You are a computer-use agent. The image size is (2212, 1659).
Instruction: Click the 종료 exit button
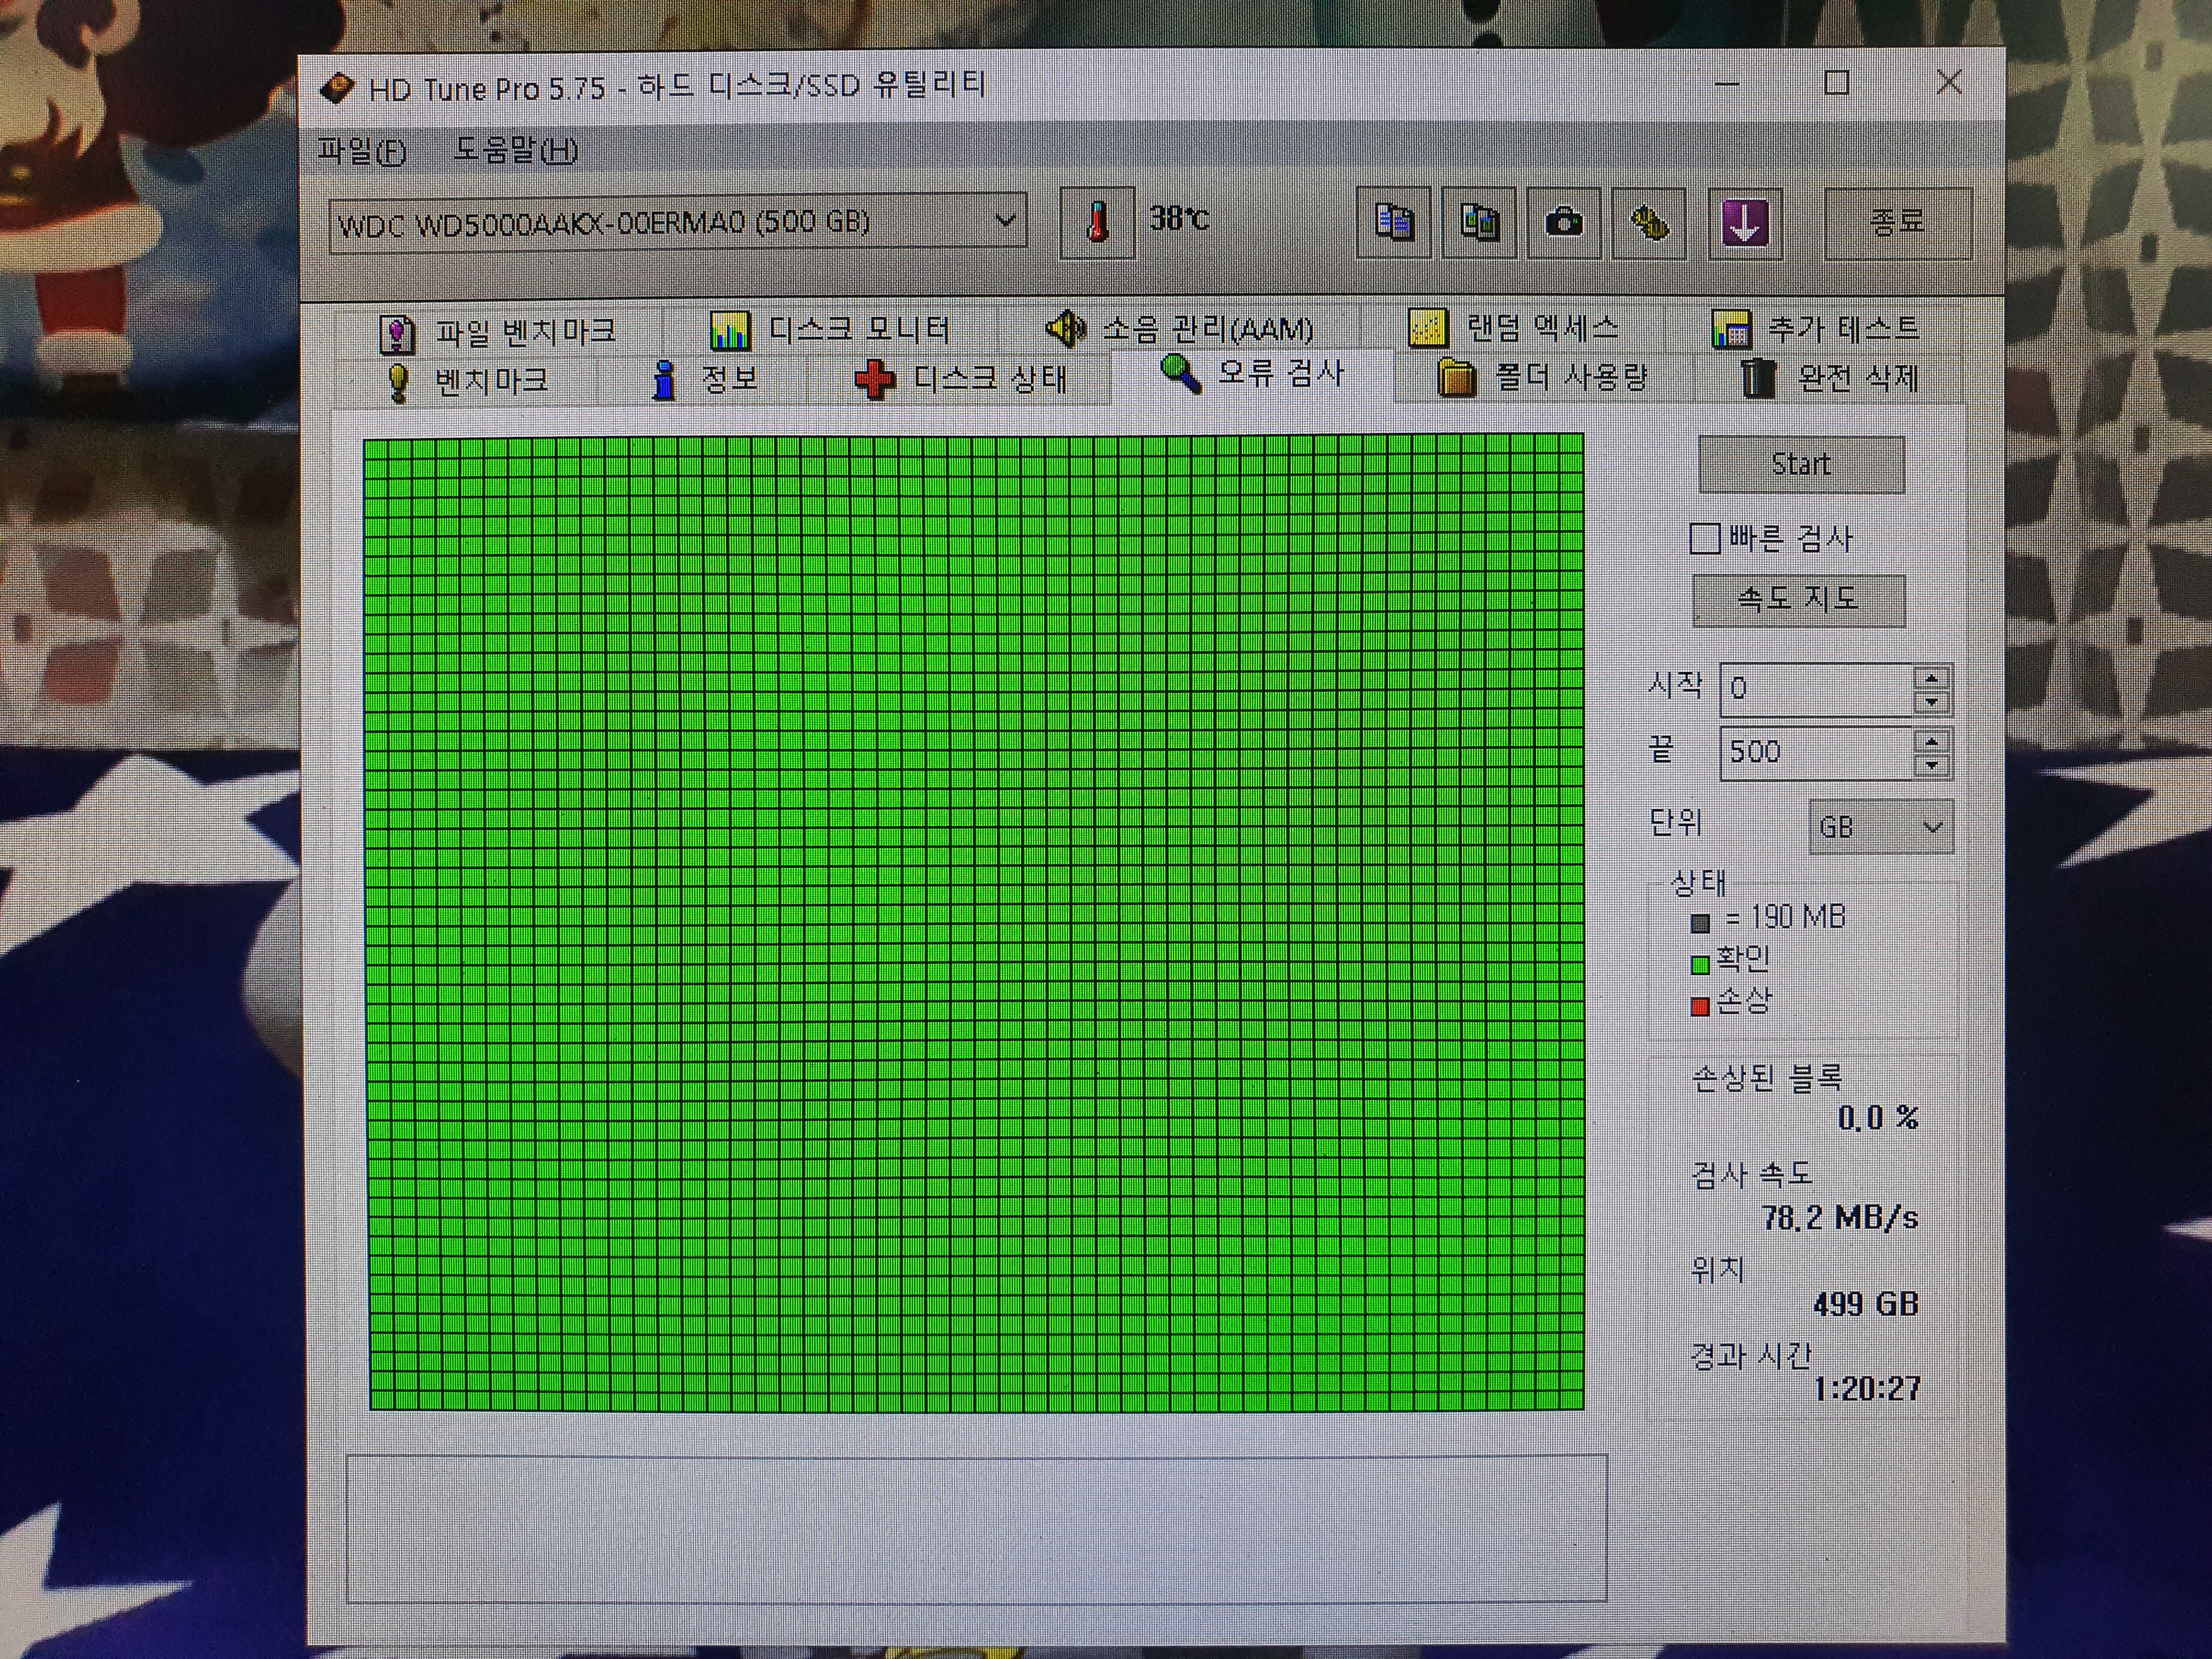click(x=1898, y=222)
